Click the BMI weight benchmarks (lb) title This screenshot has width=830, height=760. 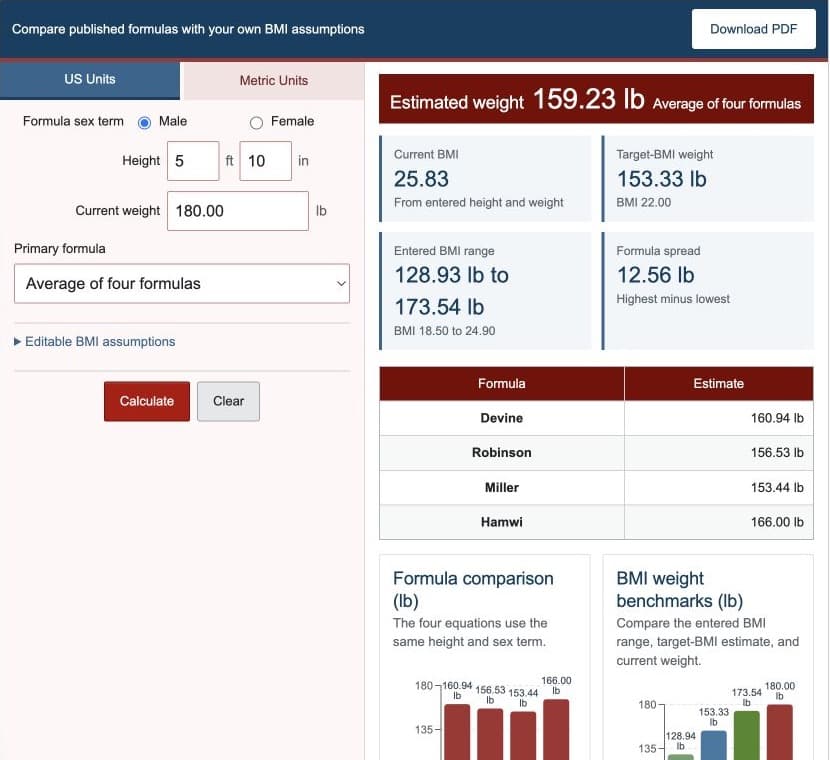(x=680, y=590)
